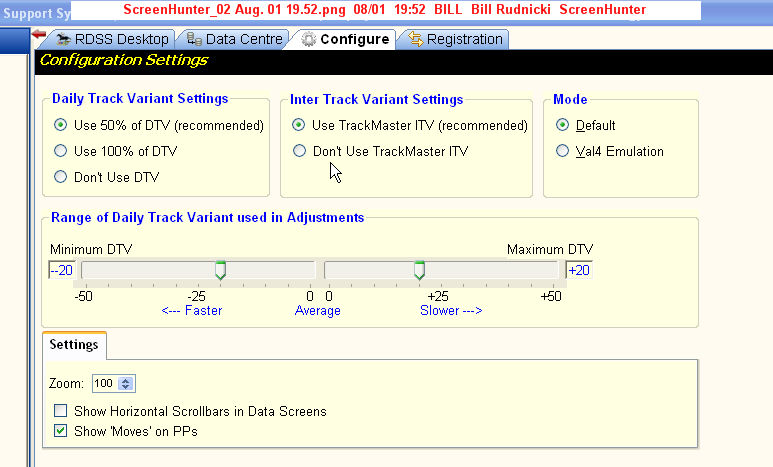Click the 'Slower --->' label

pos(451,311)
